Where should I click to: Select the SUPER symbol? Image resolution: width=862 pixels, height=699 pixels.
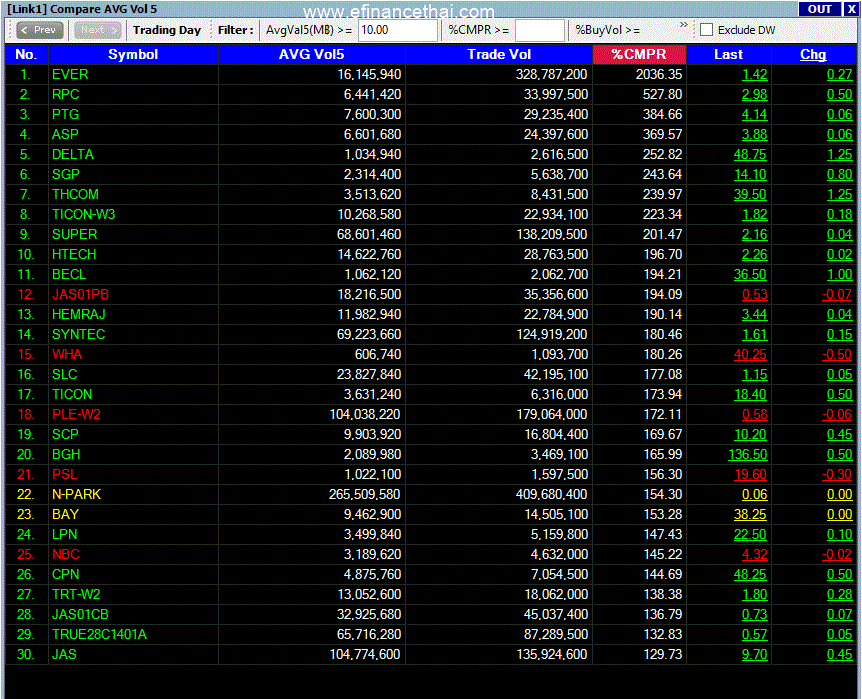[x=74, y=234]
